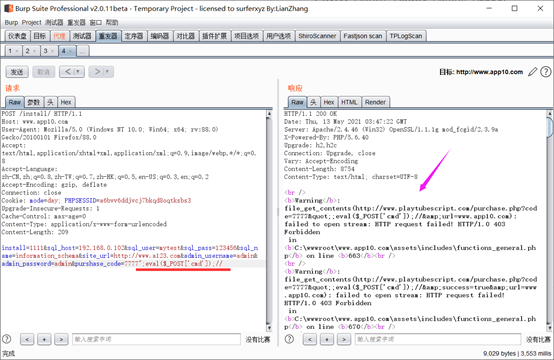Click the Burp Suite logo in title bar
The height and width of the screenshot is (360, 554).
point(8,8)
